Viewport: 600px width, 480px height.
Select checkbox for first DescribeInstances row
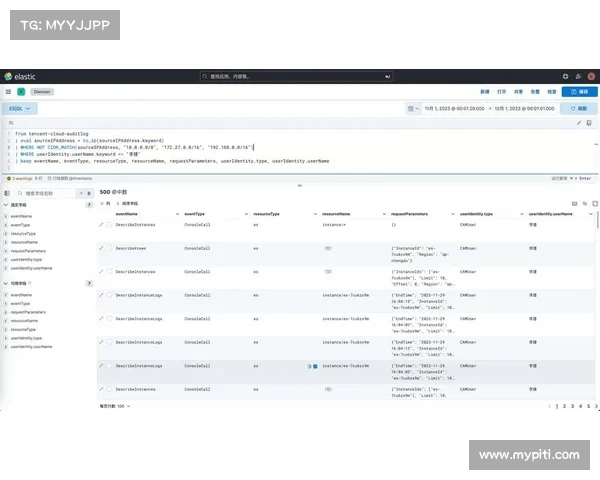(109, 224)
